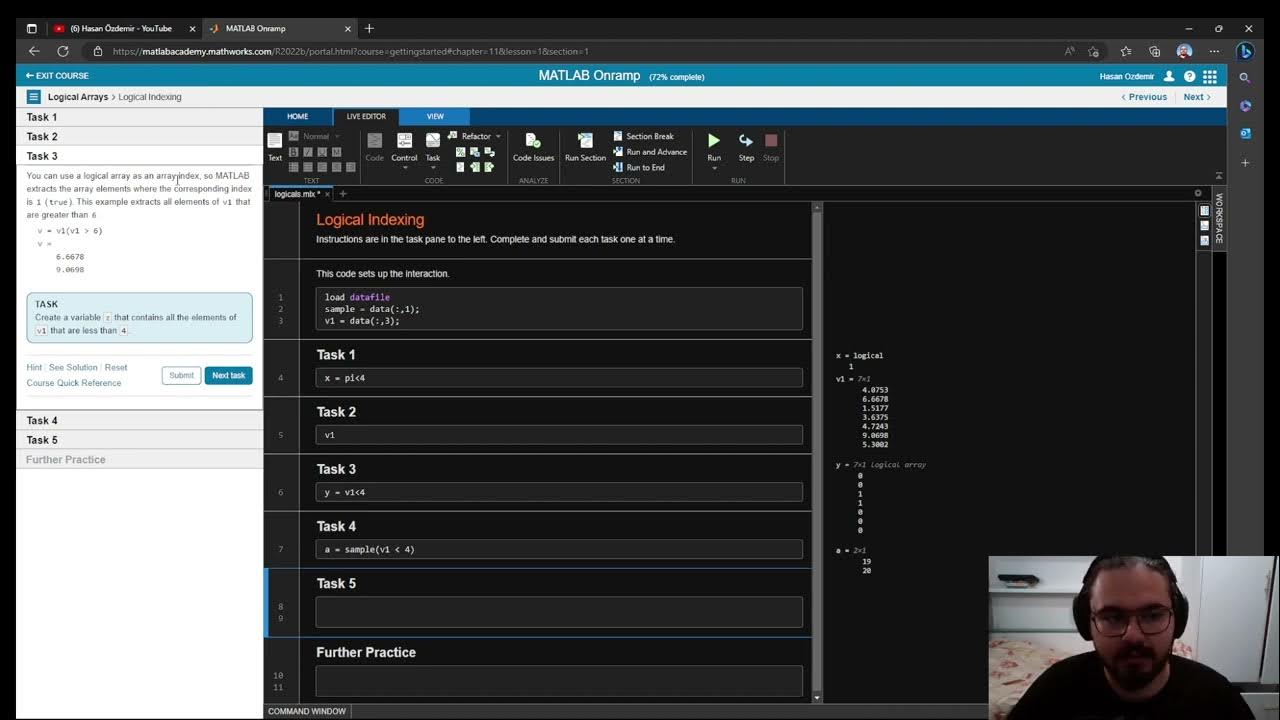Switch to output on right view icon
This screenshot has height=720, width=1280.
pos(1204,211)
